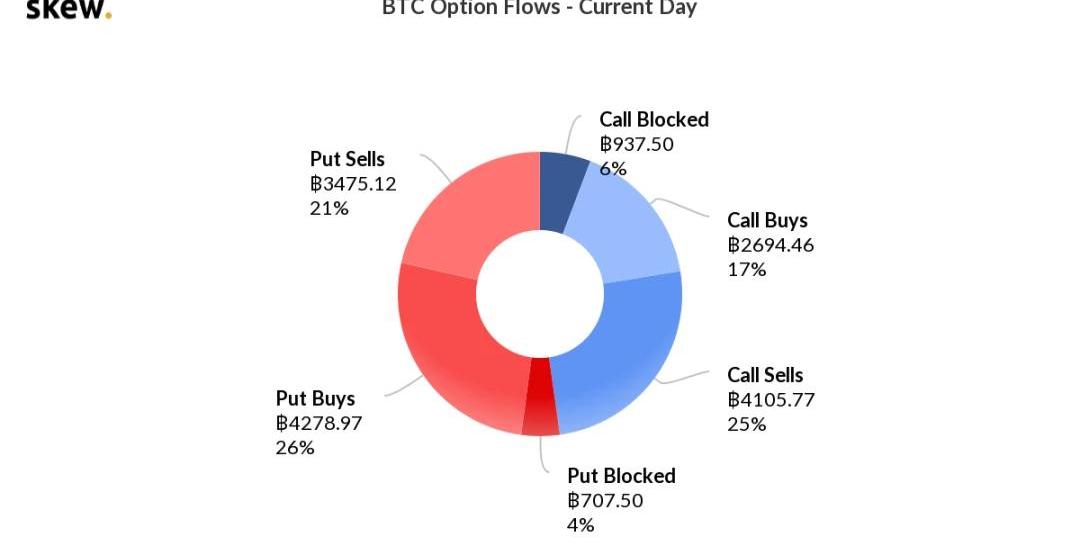The height and width of the screenshot is (543, 1080).
Task: Click the skew logo
Action: (x=68, y=10)
